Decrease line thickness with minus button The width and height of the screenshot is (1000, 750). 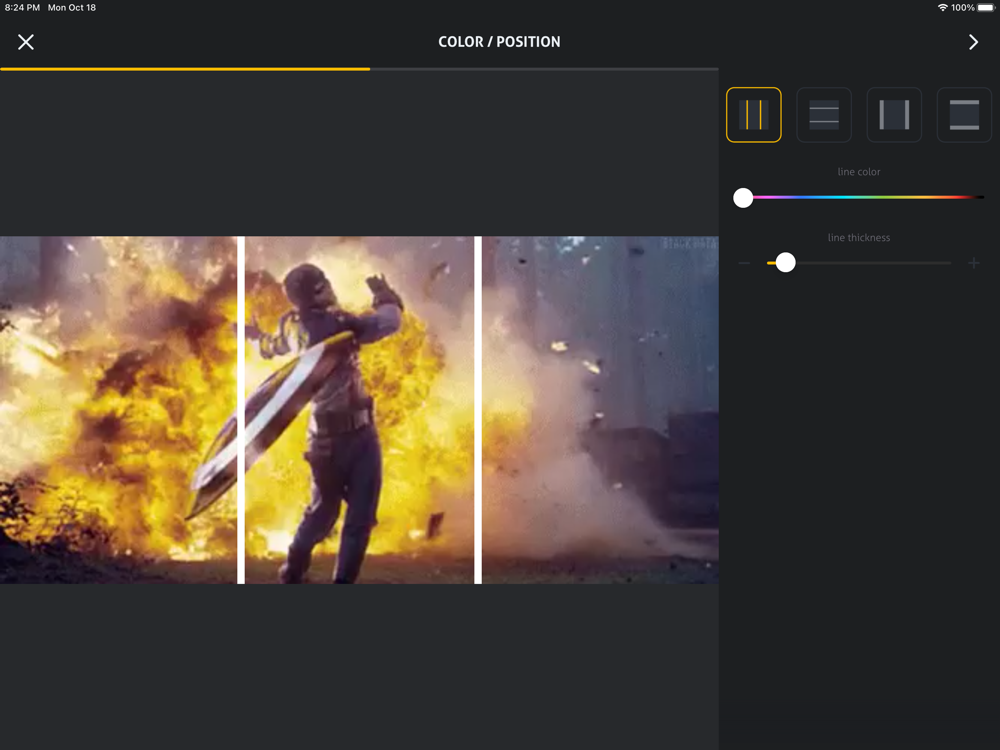[744, 263]
